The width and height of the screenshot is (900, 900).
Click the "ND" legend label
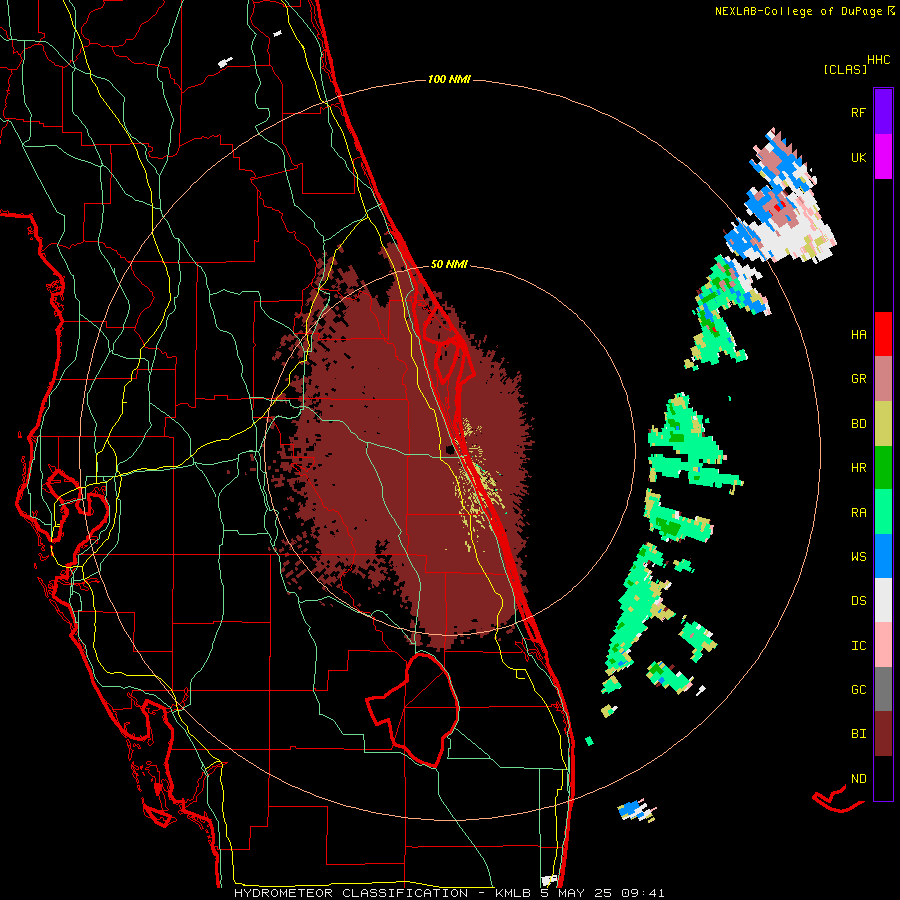pyautogui.click(x=858, y=779)
